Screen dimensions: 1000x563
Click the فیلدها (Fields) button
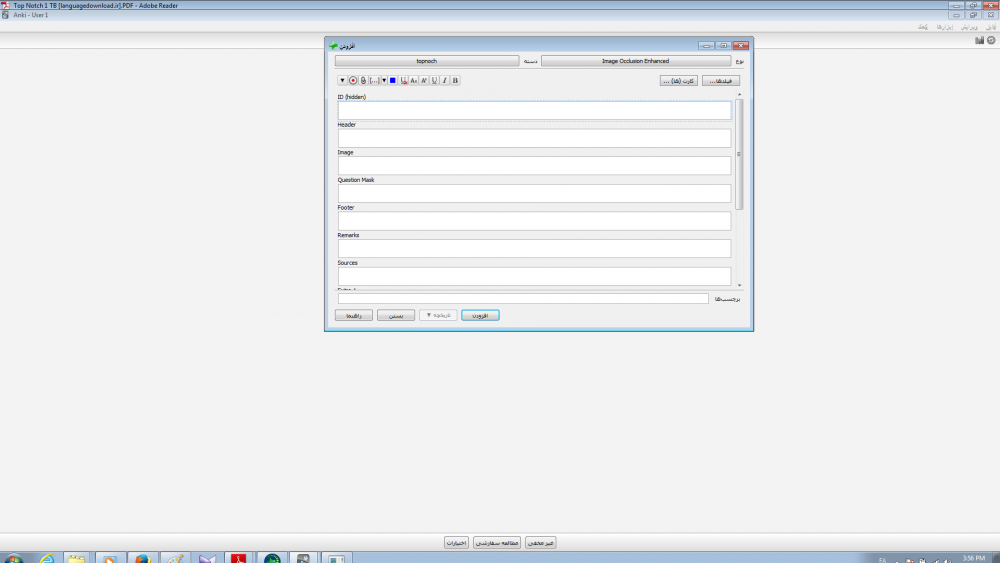point(721,80)
